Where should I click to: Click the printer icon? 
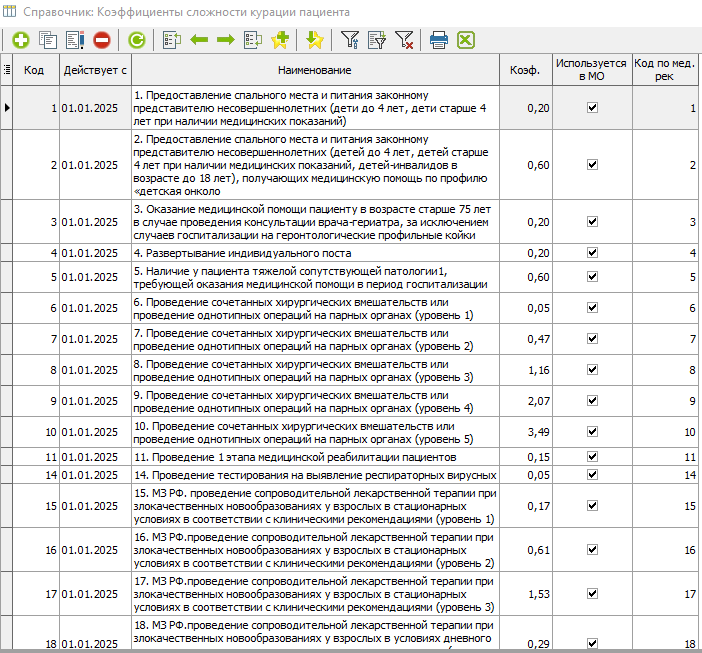pos(438,40)
